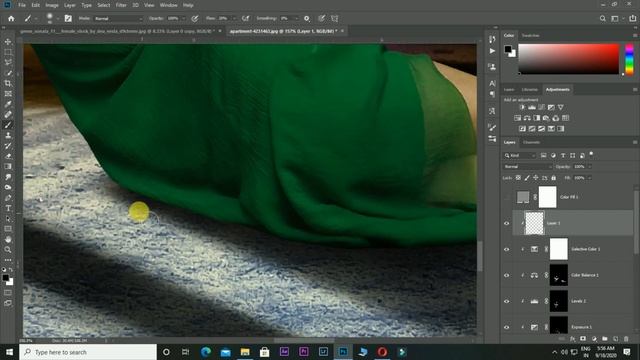
Task: Add a Levels adjustment from Adjustments panel
Action: 532,107
